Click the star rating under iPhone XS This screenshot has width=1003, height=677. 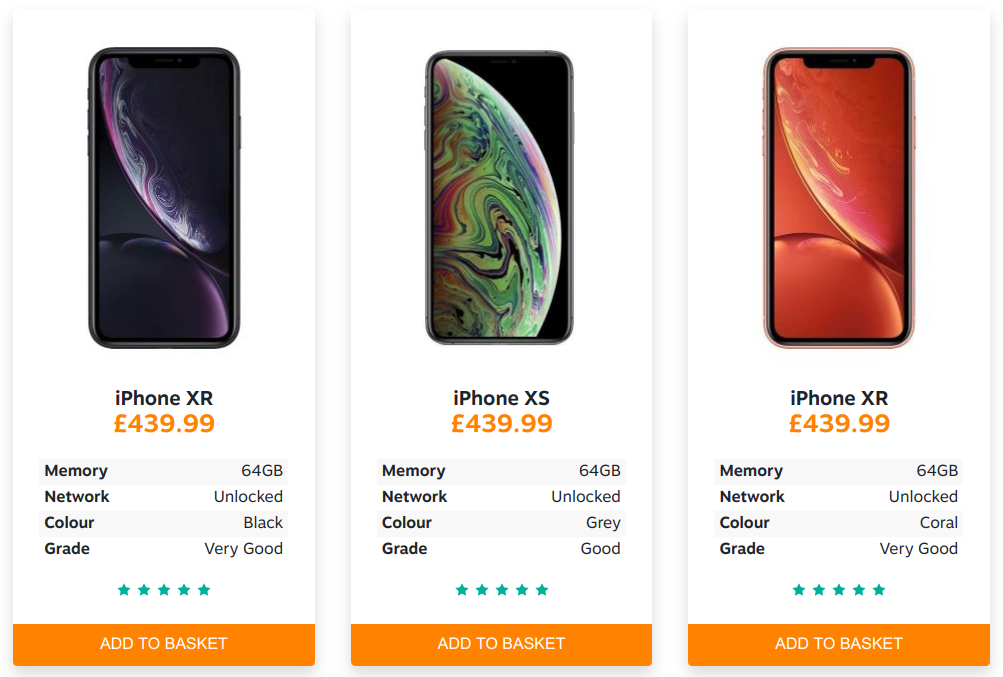pos(502,589)
